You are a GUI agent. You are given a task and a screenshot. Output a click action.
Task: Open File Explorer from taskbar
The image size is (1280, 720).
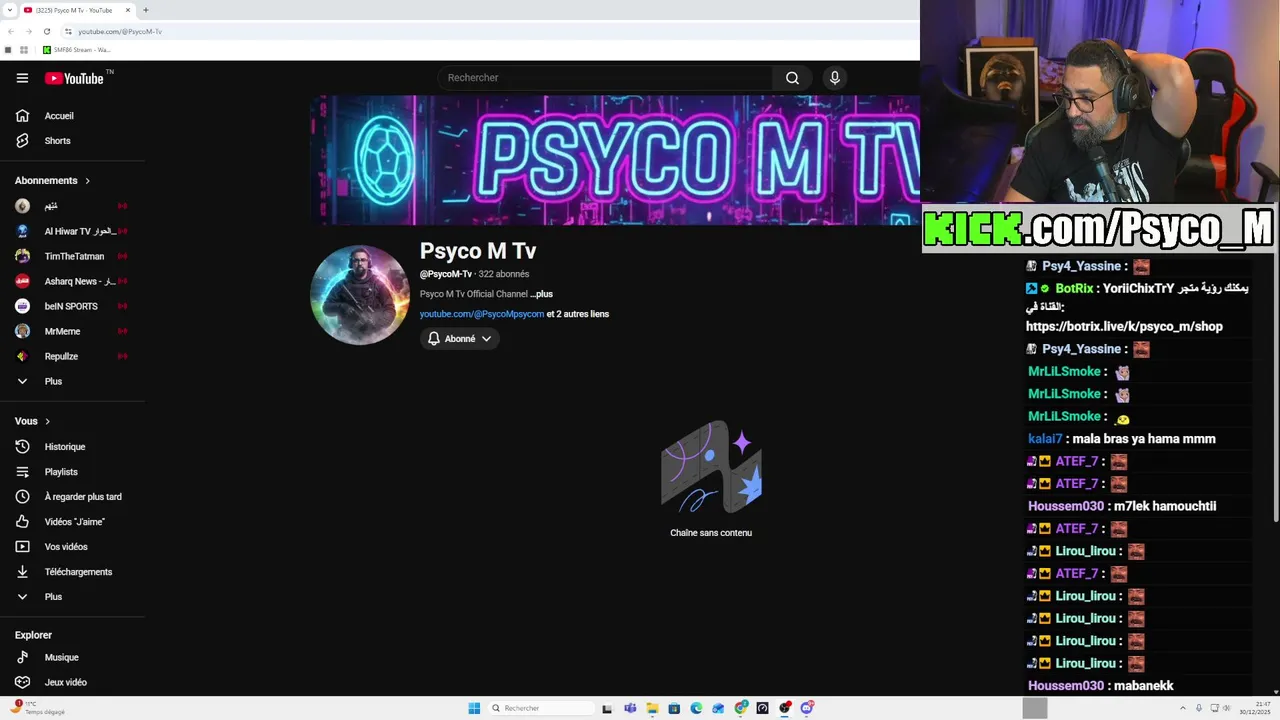(652, 708)
